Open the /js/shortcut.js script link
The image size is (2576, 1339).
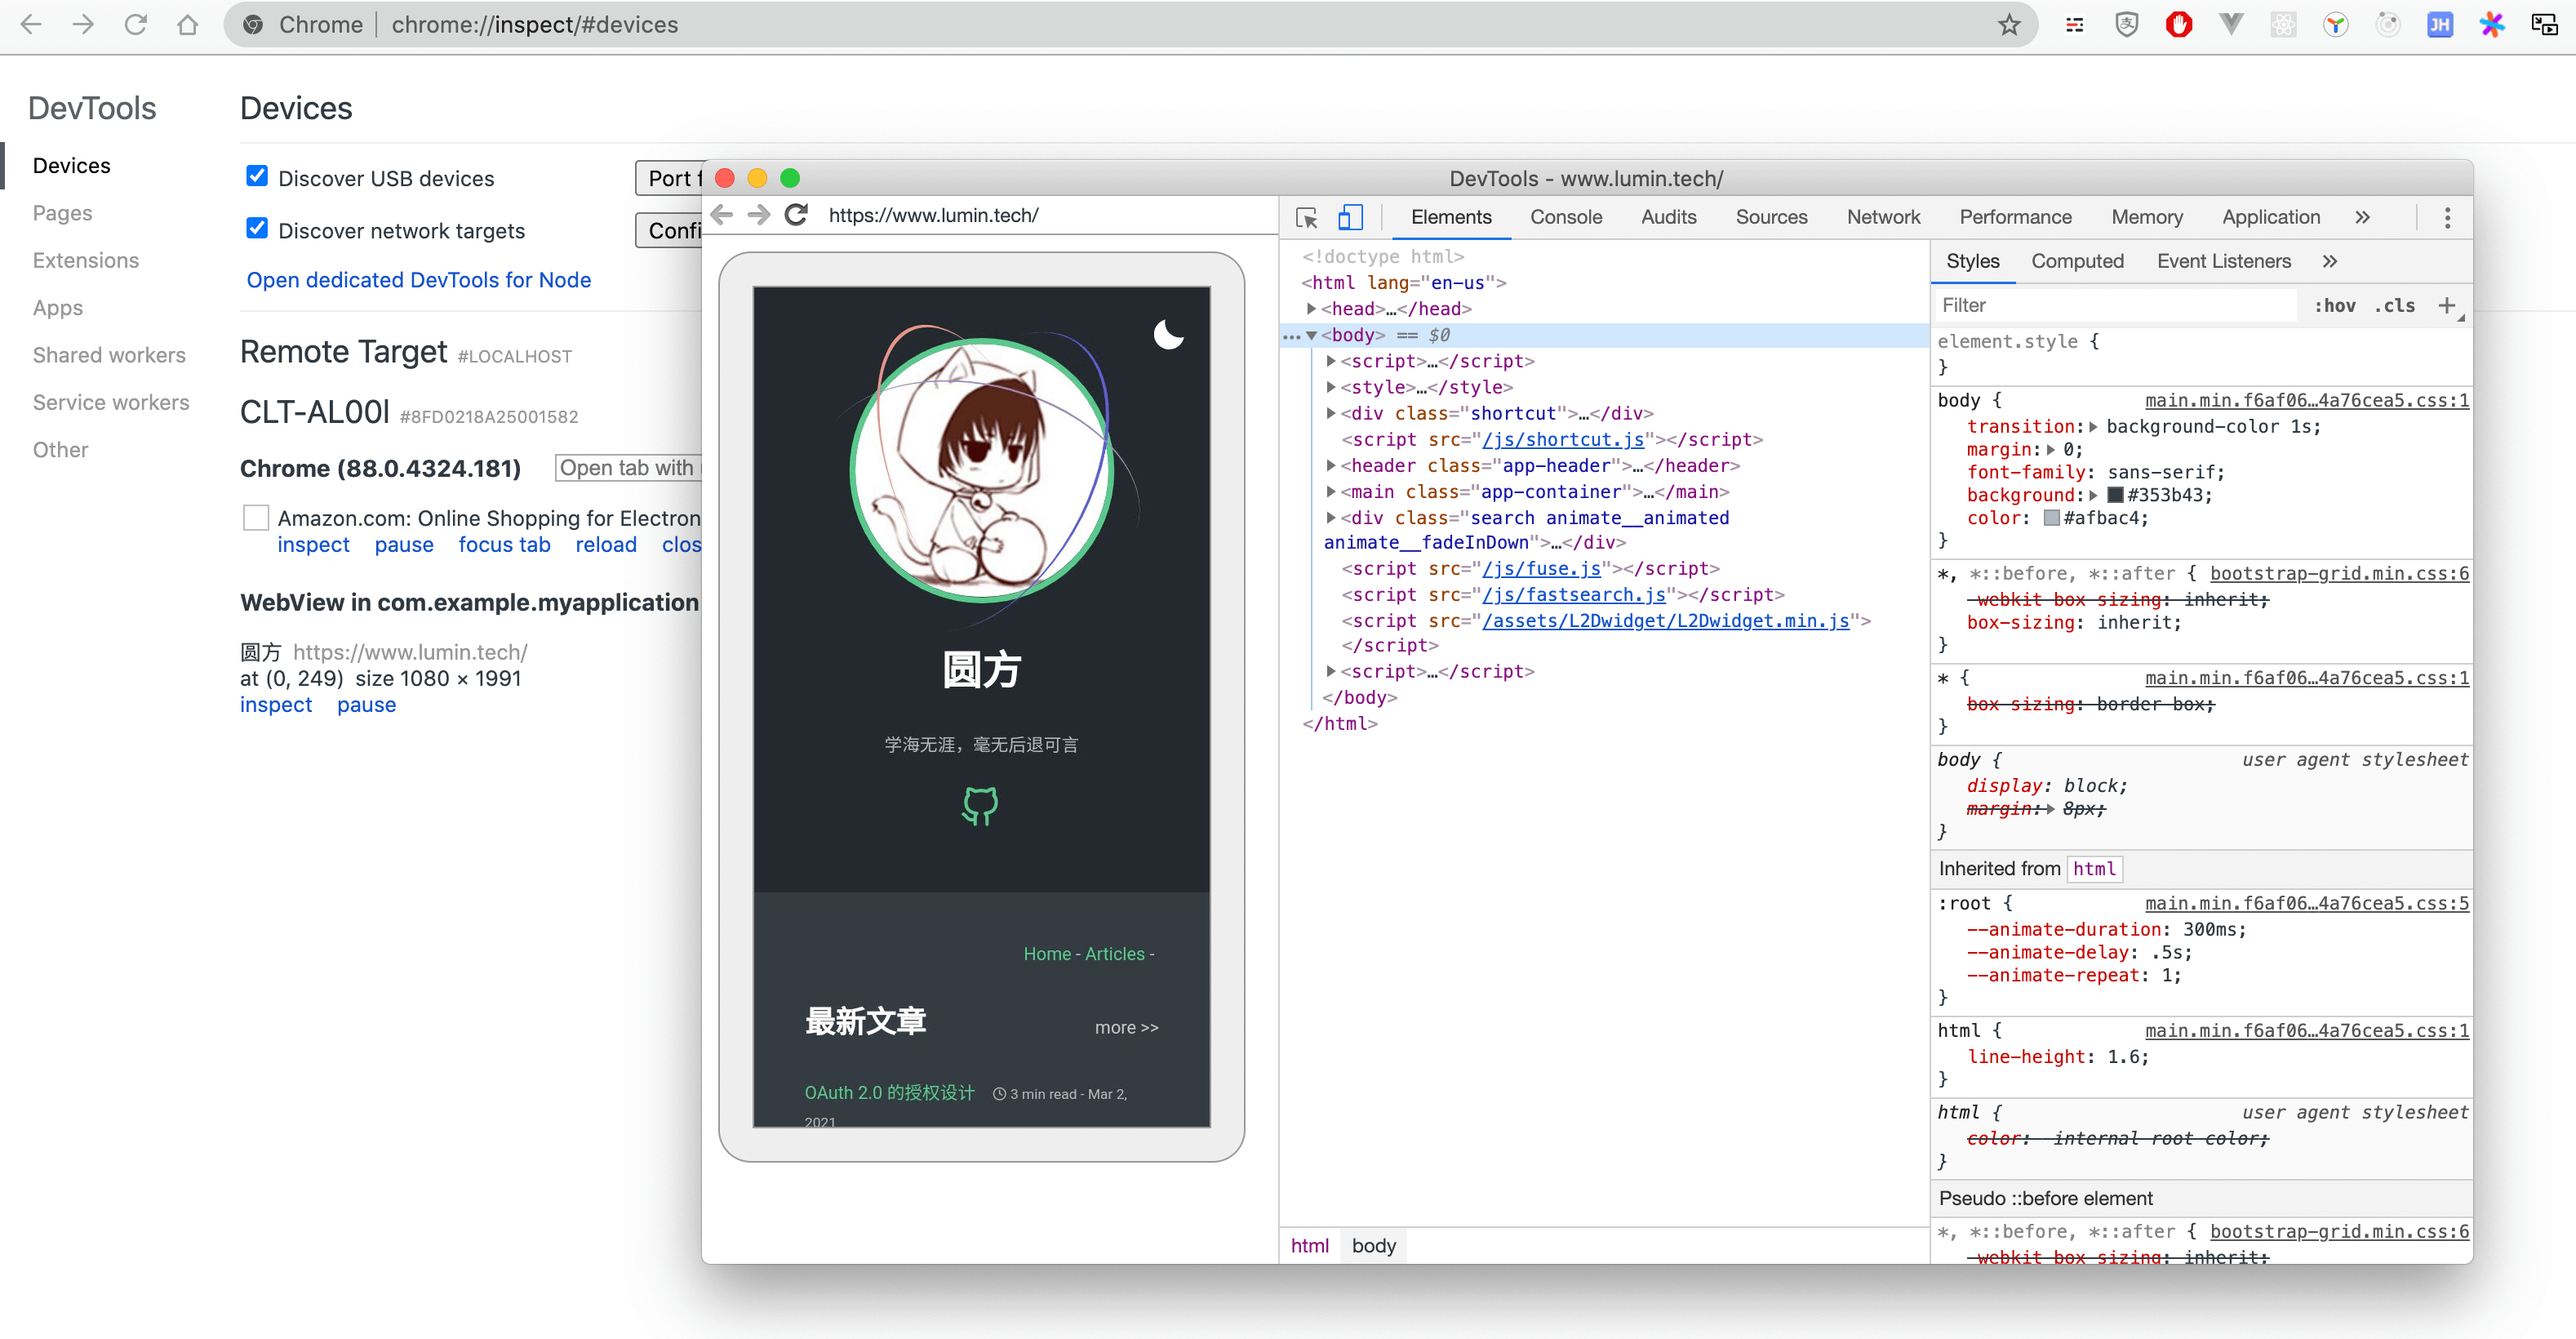tap(1563, 439)
